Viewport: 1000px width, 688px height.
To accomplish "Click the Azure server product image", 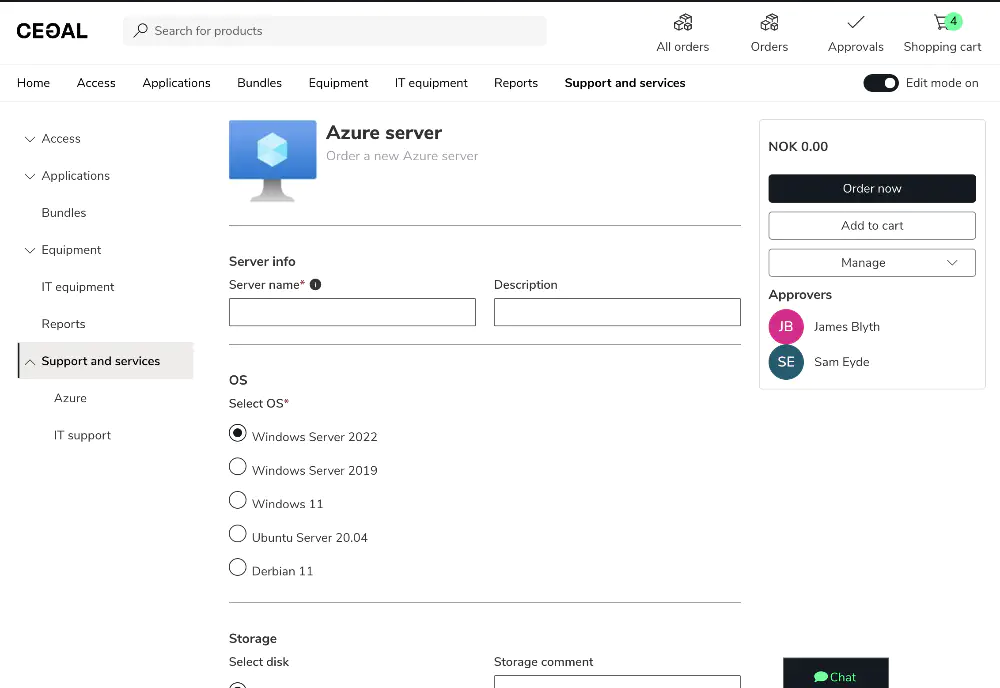I will tap(272, 161).
